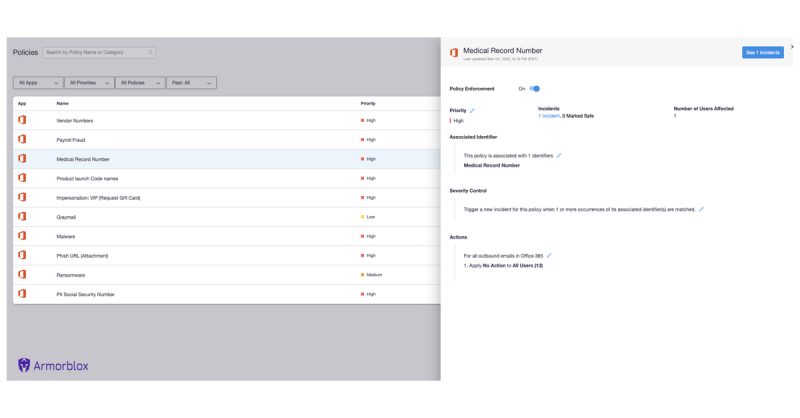The height and width of the screenshot is (418, 800).
Task: Click the Office icon in the detail panel header
Action: click(454, 52)
